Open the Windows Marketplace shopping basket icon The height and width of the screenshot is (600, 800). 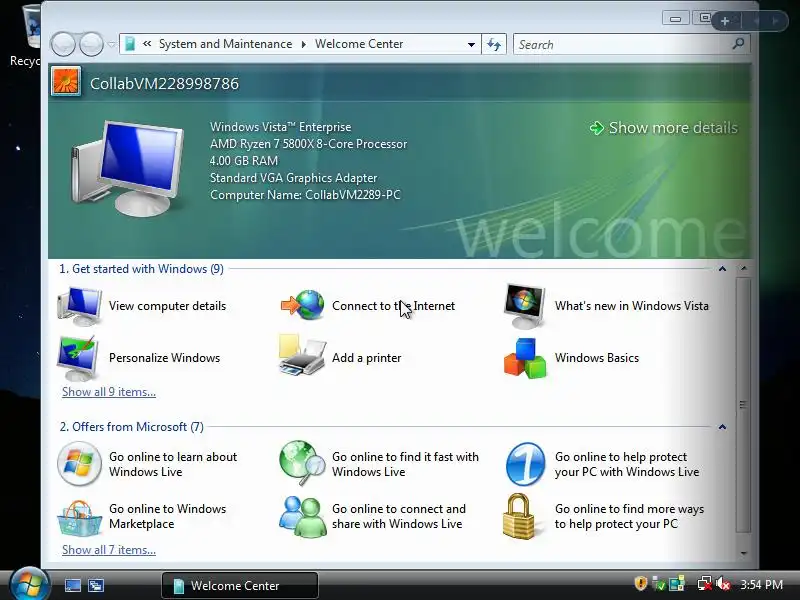point(80,518)
